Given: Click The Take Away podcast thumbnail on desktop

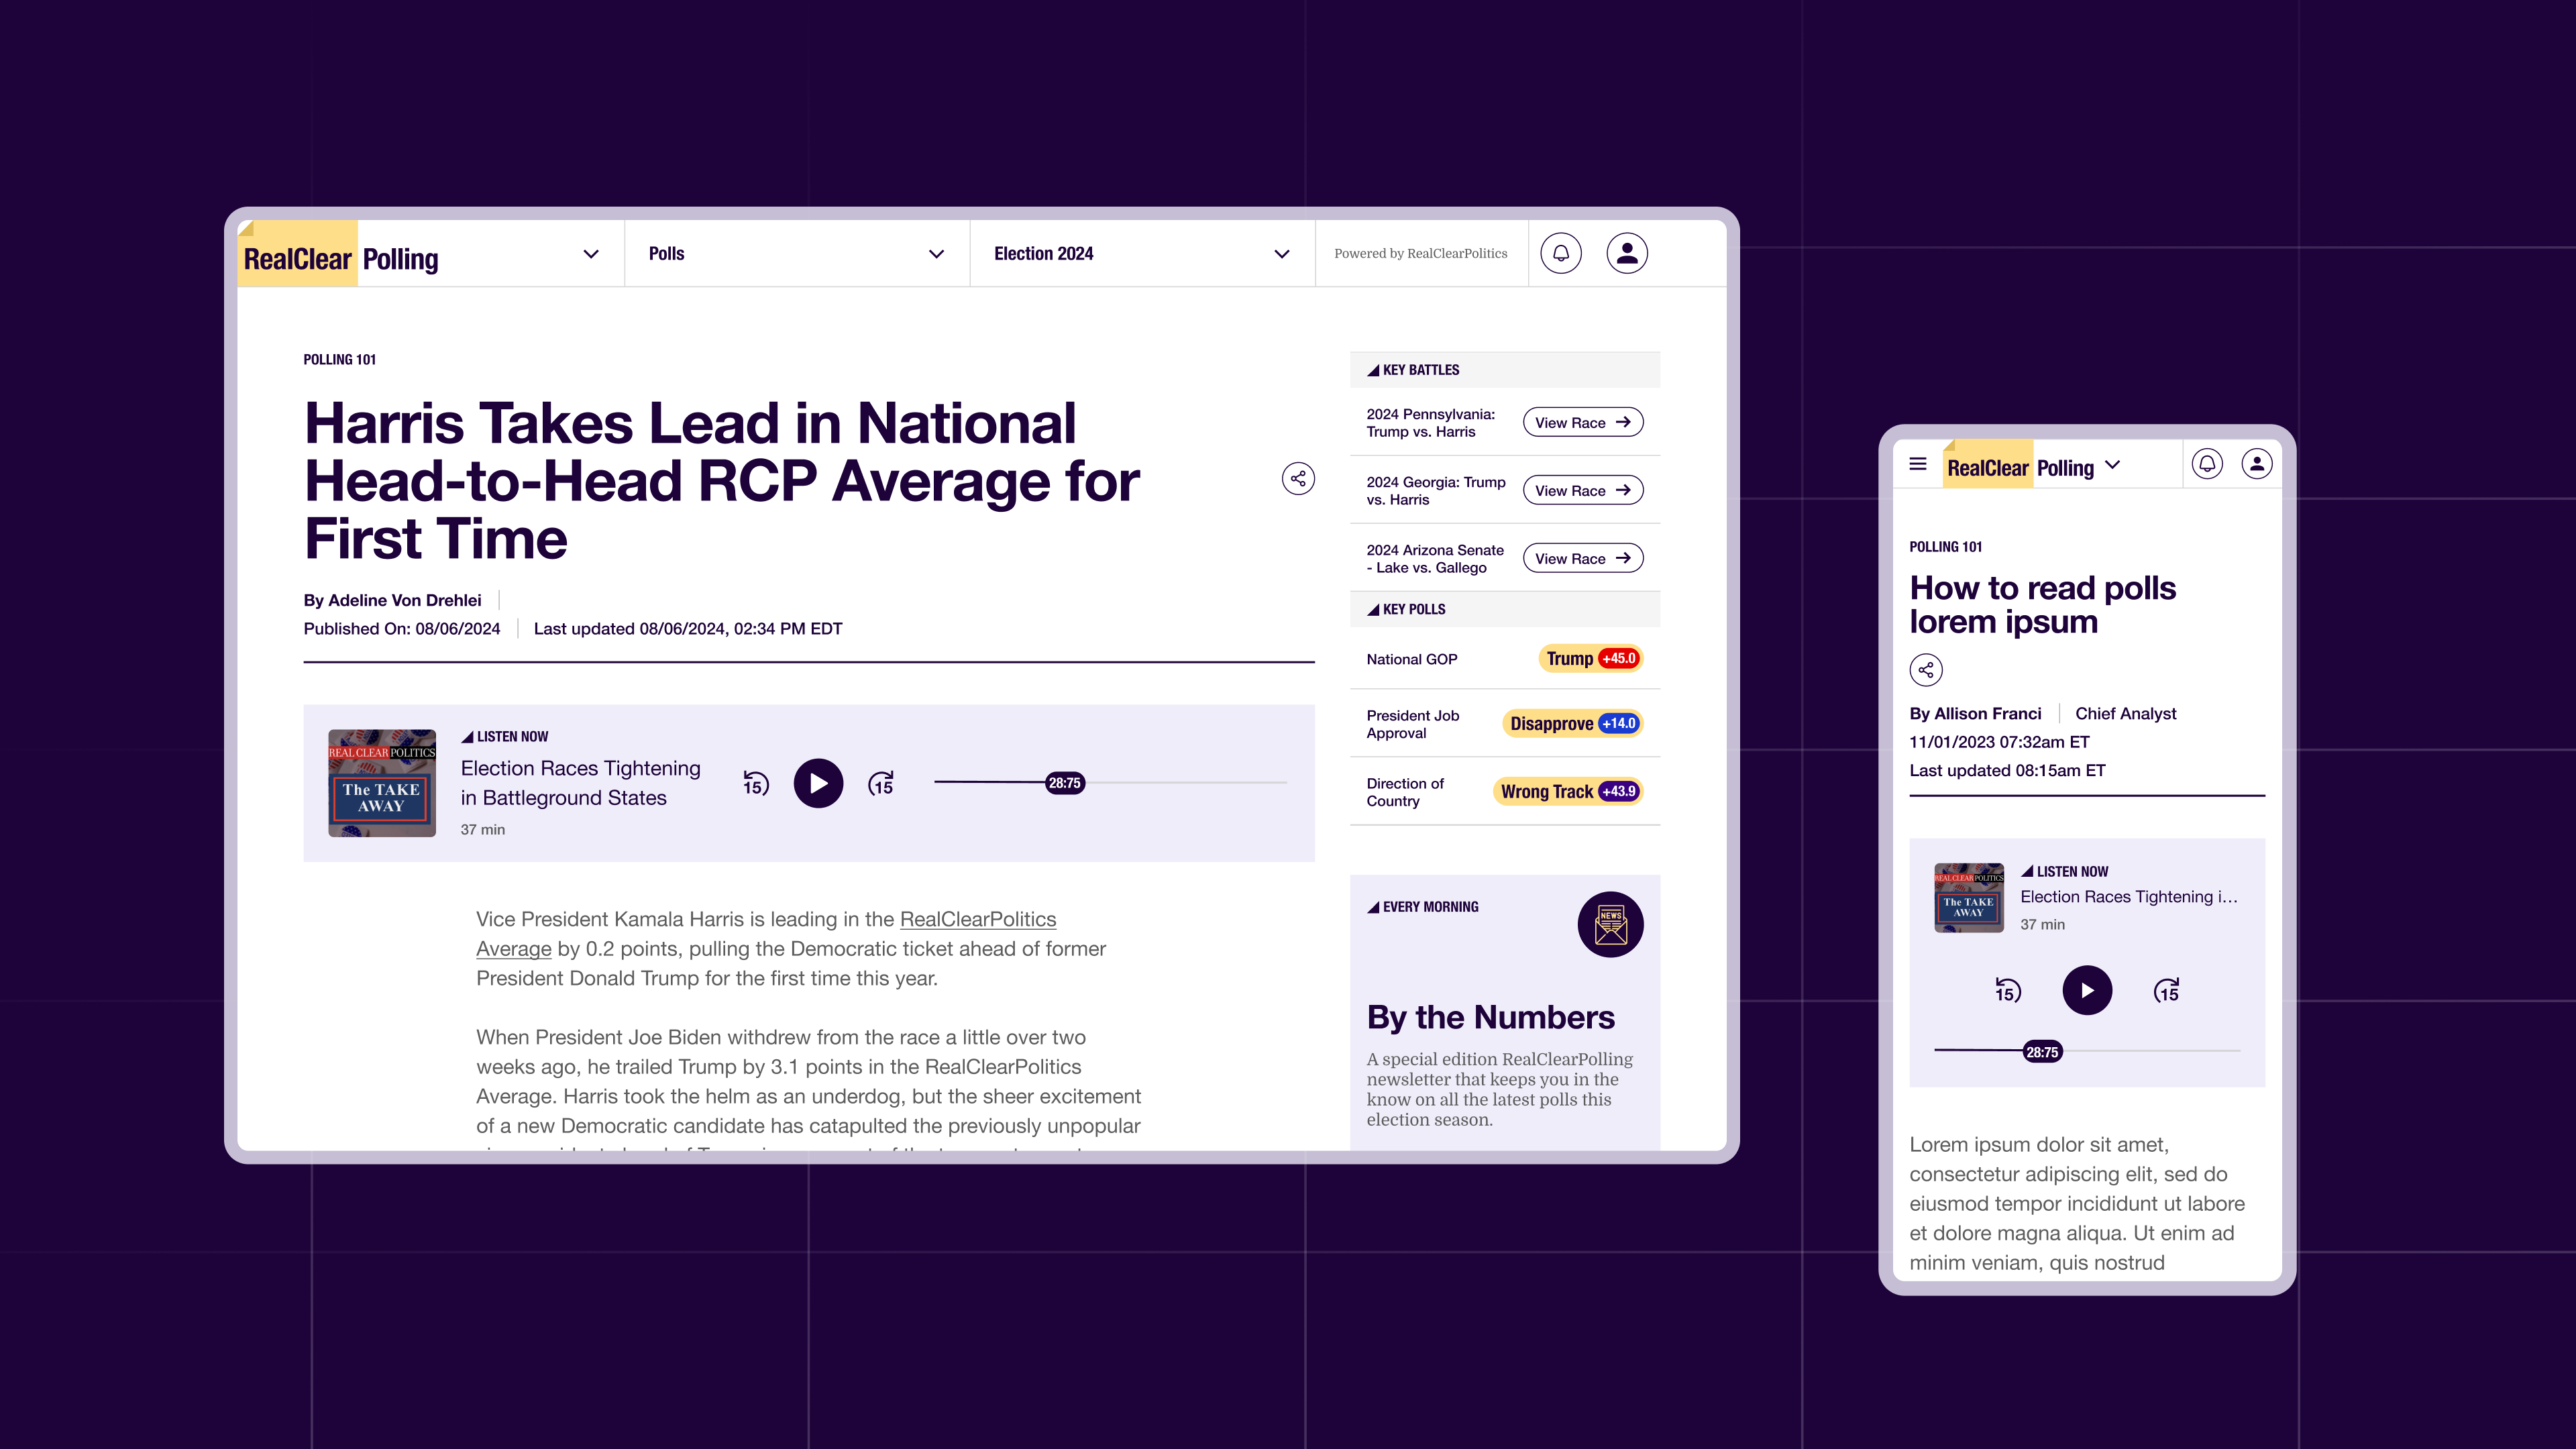Looking at the screenshot, I should 382,783.
